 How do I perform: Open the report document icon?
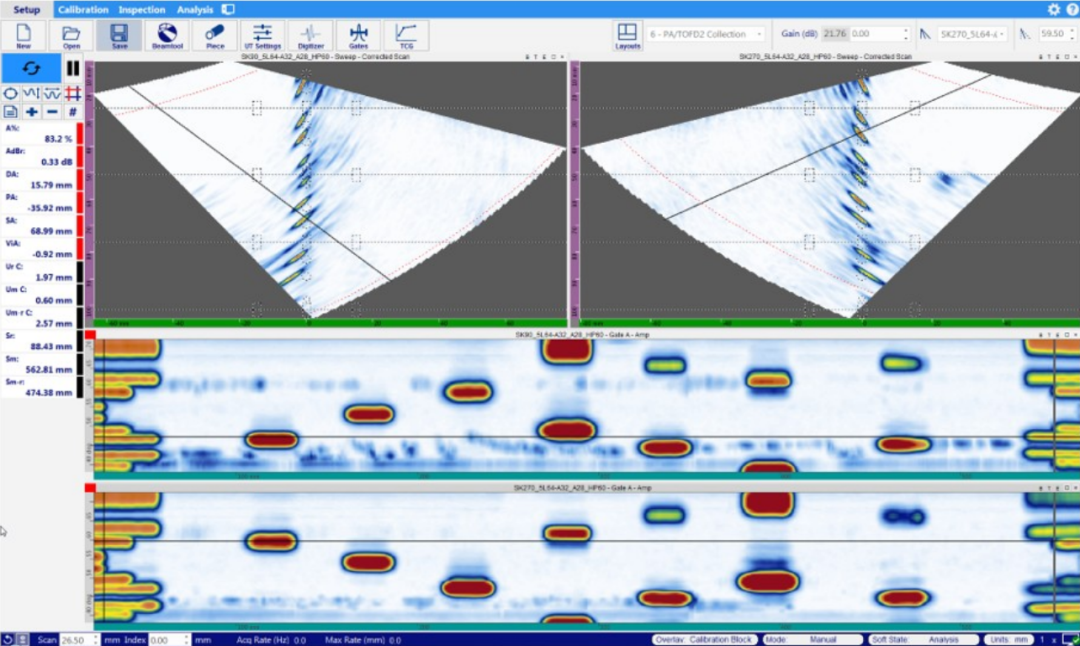[10, 112]
